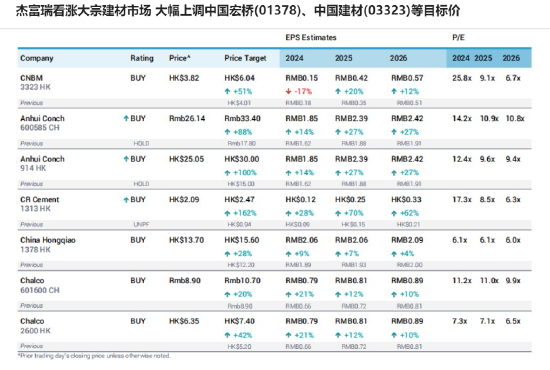
Task: Click the 2026 P/E column header
Action: [511, 58]
